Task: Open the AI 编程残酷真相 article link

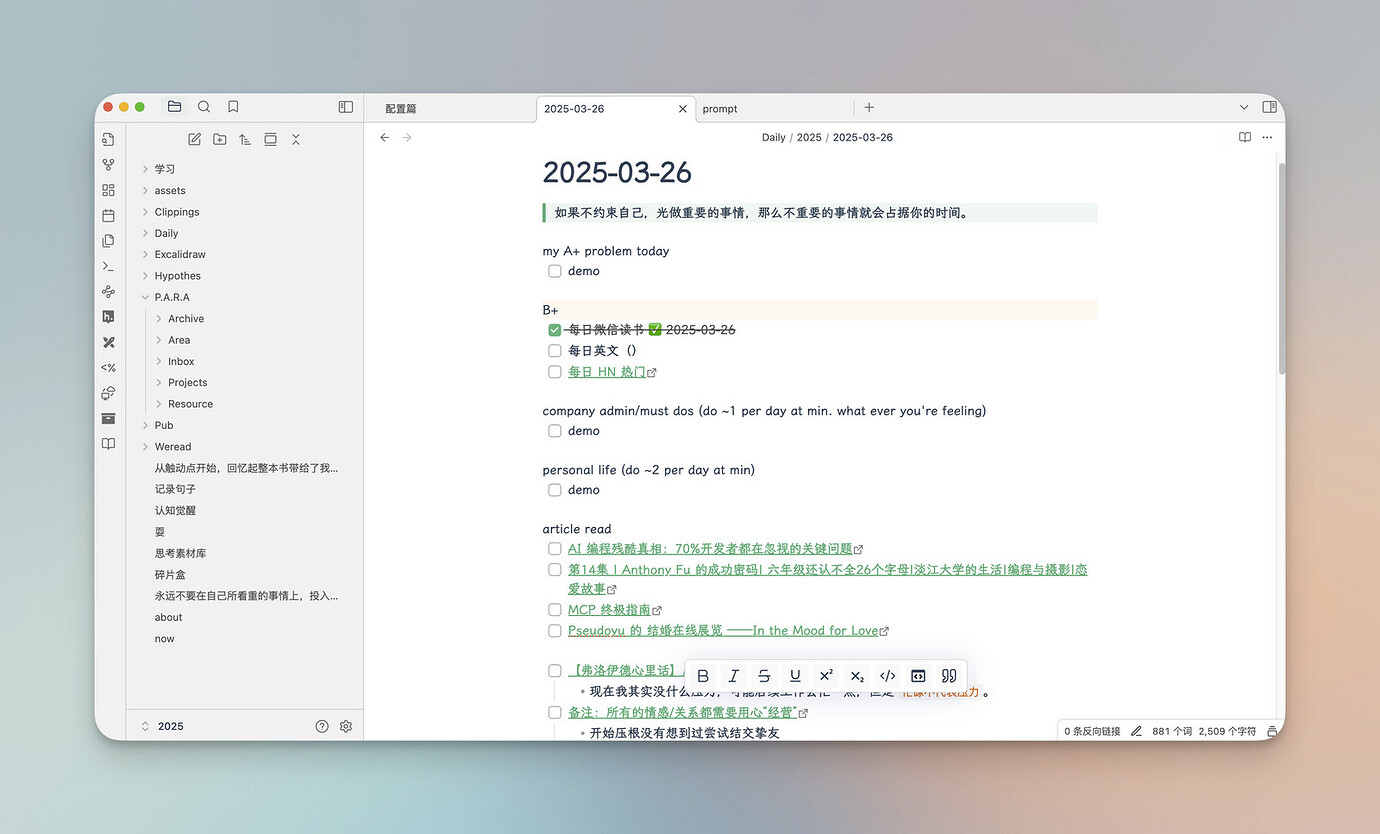Action: tap(710, 549)
